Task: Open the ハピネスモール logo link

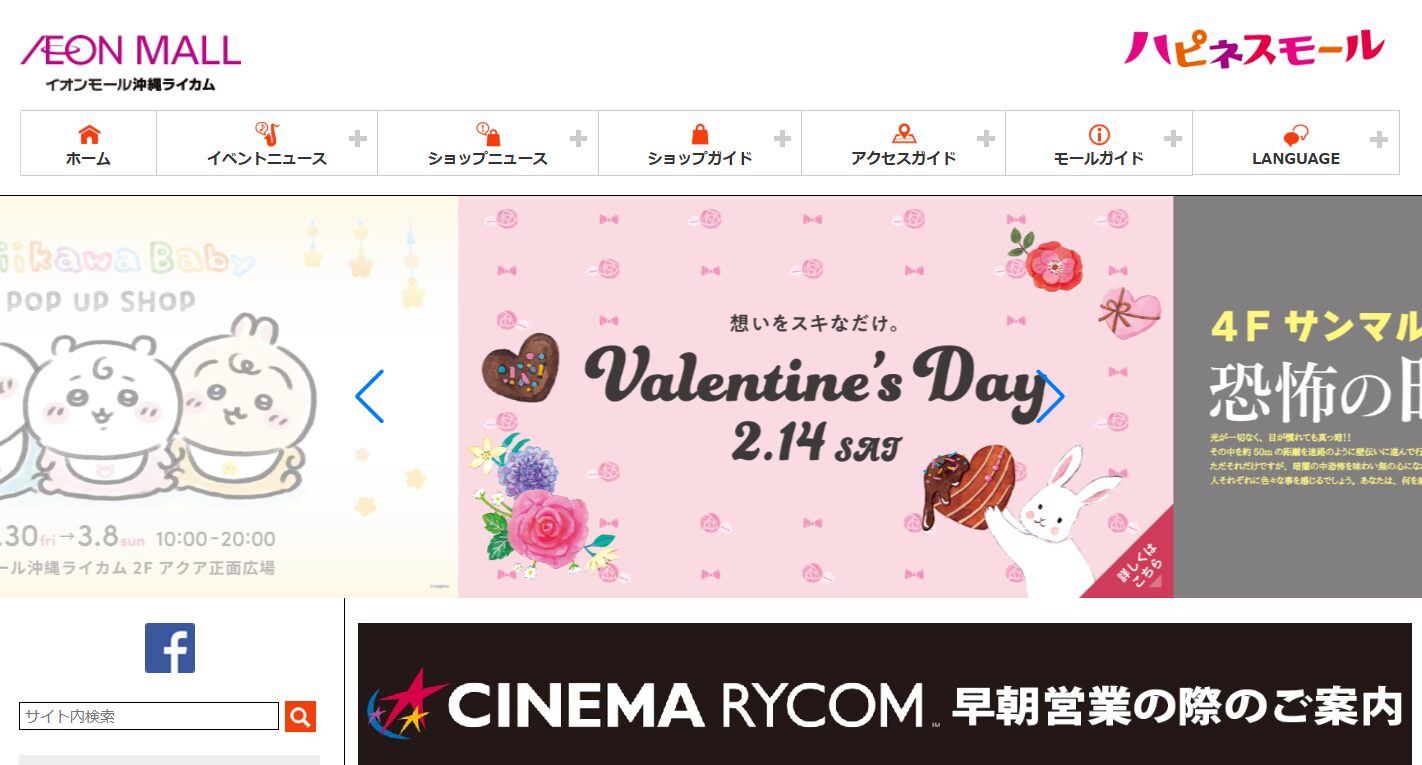Action: [x=1254, y=48]
